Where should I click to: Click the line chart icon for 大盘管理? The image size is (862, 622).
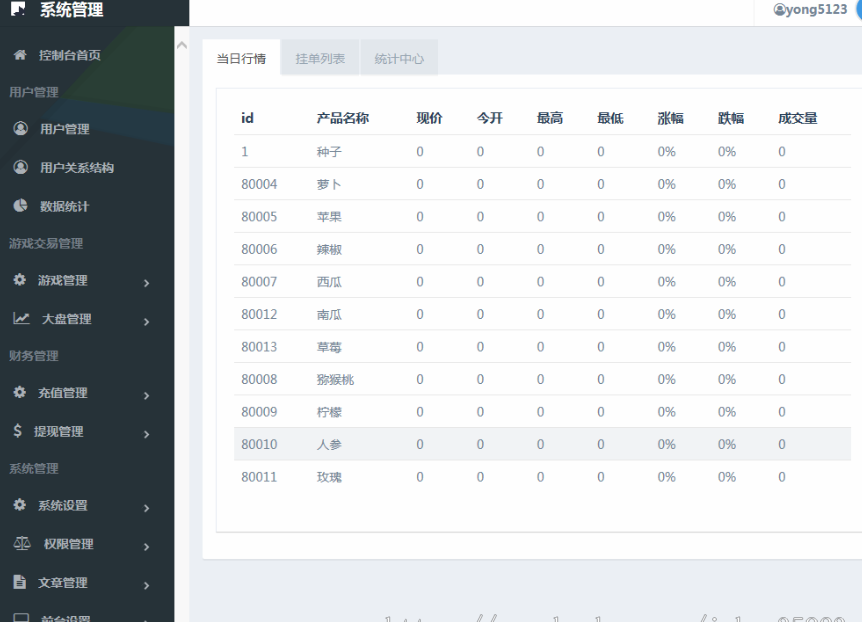pos(20,319)
